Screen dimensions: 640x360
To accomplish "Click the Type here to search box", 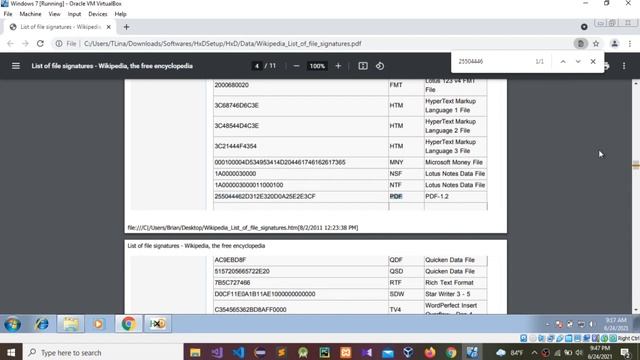I will click(103, 352).
